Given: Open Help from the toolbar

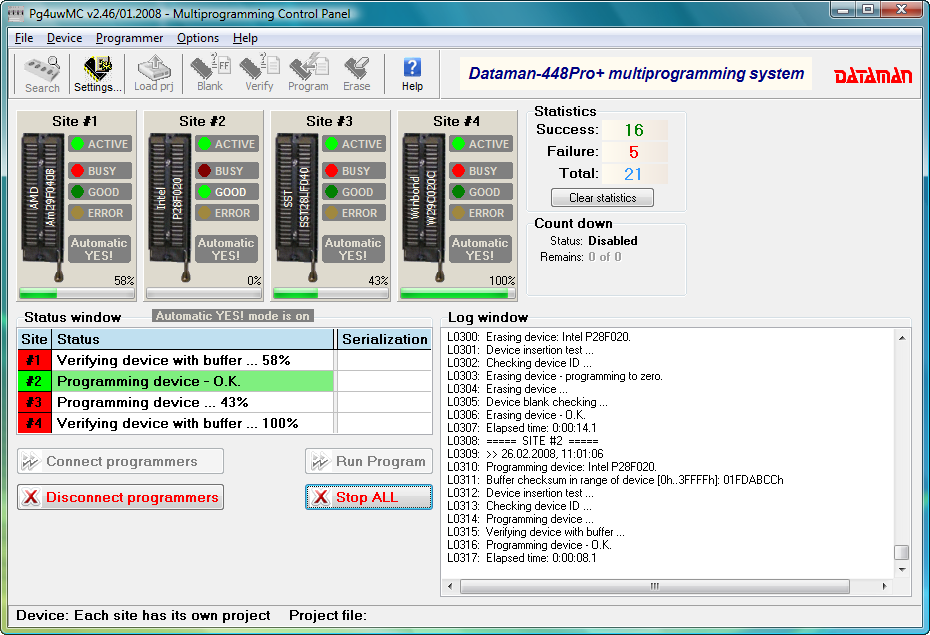Looking at the screenshot, I should pos(411,72).
